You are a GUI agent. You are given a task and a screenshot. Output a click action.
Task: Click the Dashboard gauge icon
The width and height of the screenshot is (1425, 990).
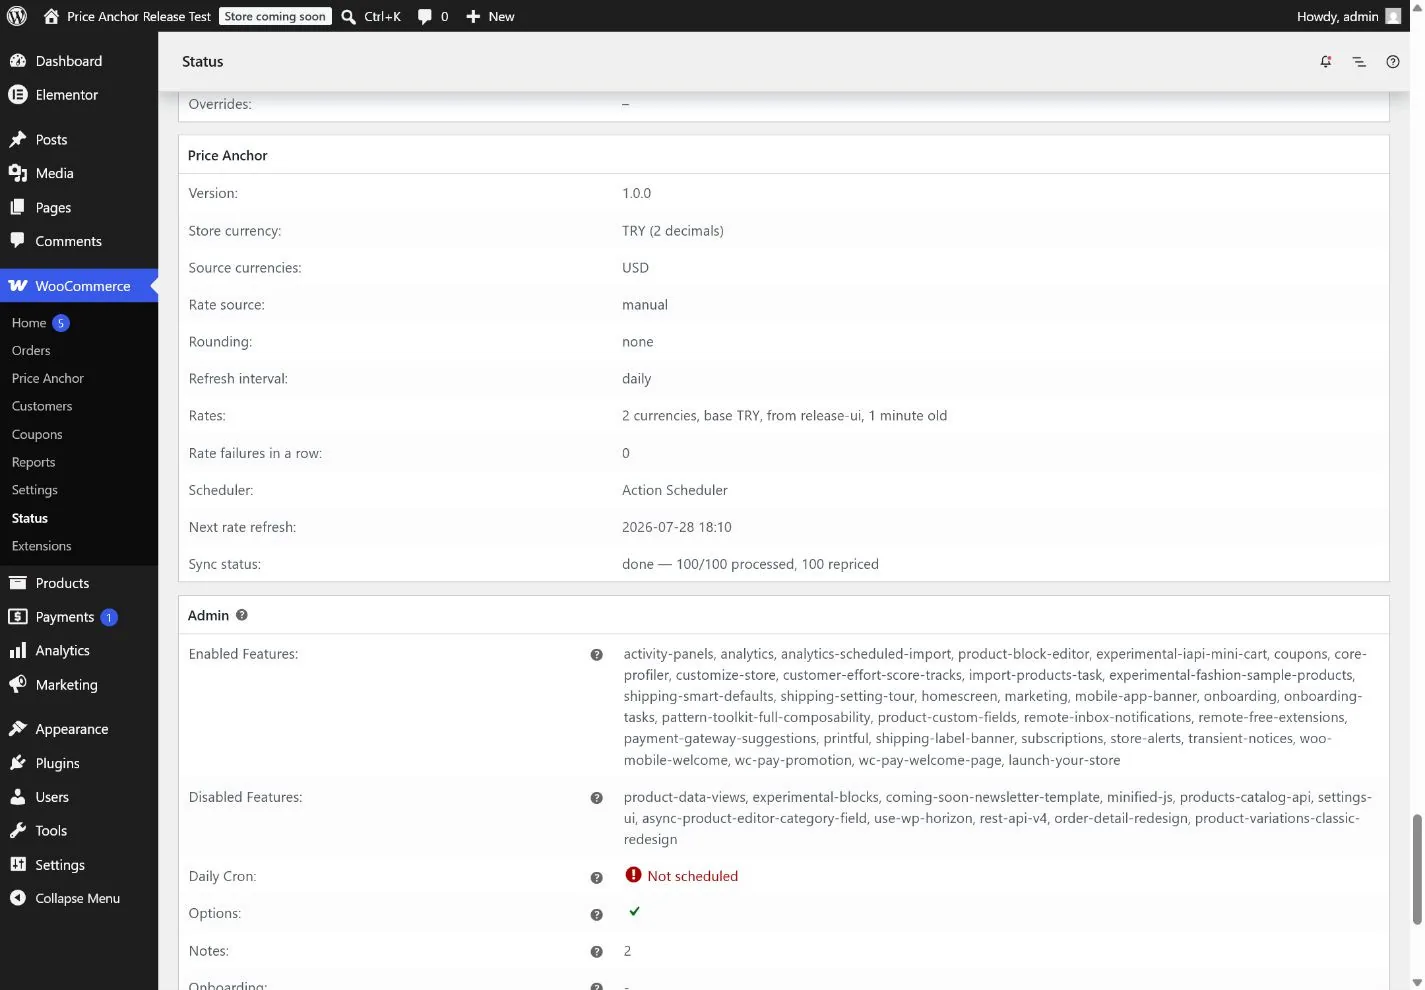coord(17,61)
